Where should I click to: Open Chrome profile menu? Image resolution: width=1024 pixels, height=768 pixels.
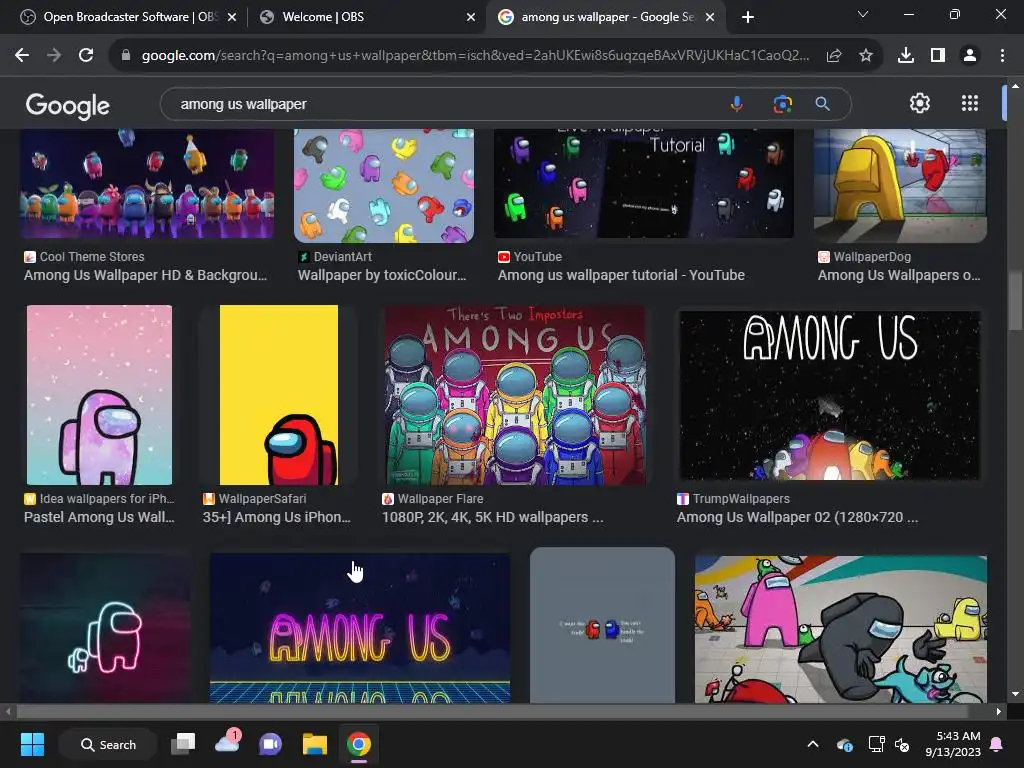[x=970, y=56]
